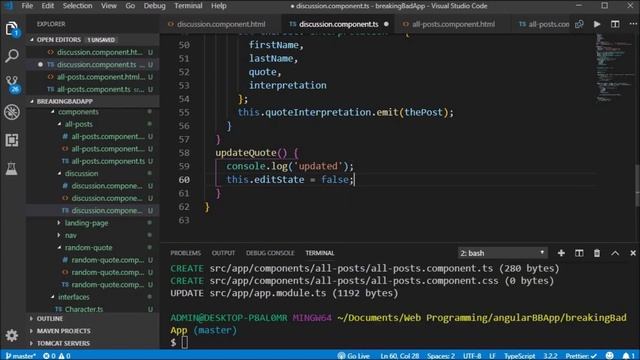Expand the landing-page folder
Image resolution: width=640 pixels, height=360 pixels.
[86, 223]
